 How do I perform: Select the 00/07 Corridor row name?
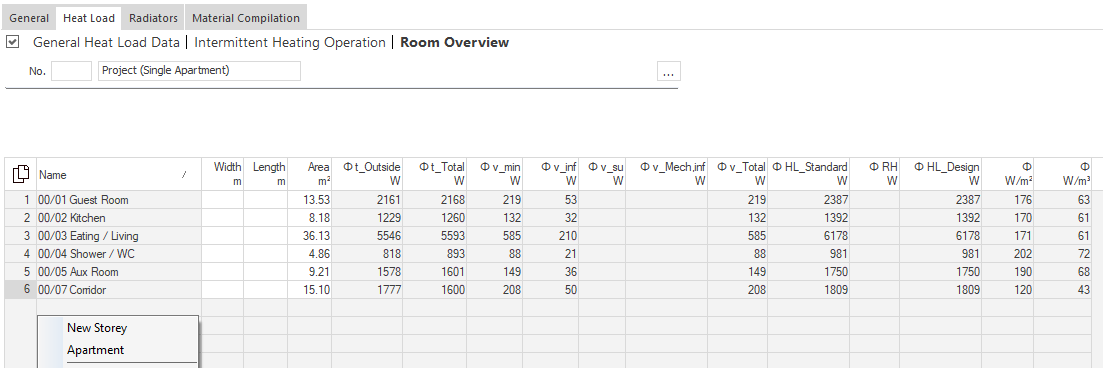[x=119, y=290]
